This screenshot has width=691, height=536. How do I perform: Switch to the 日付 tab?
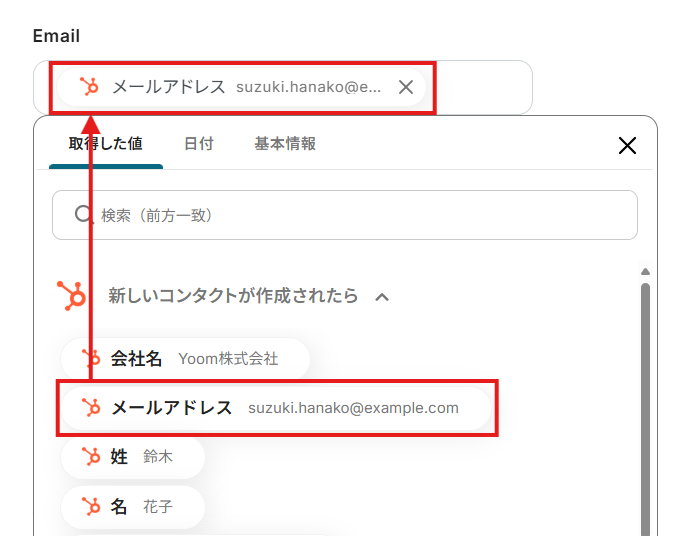198,143
